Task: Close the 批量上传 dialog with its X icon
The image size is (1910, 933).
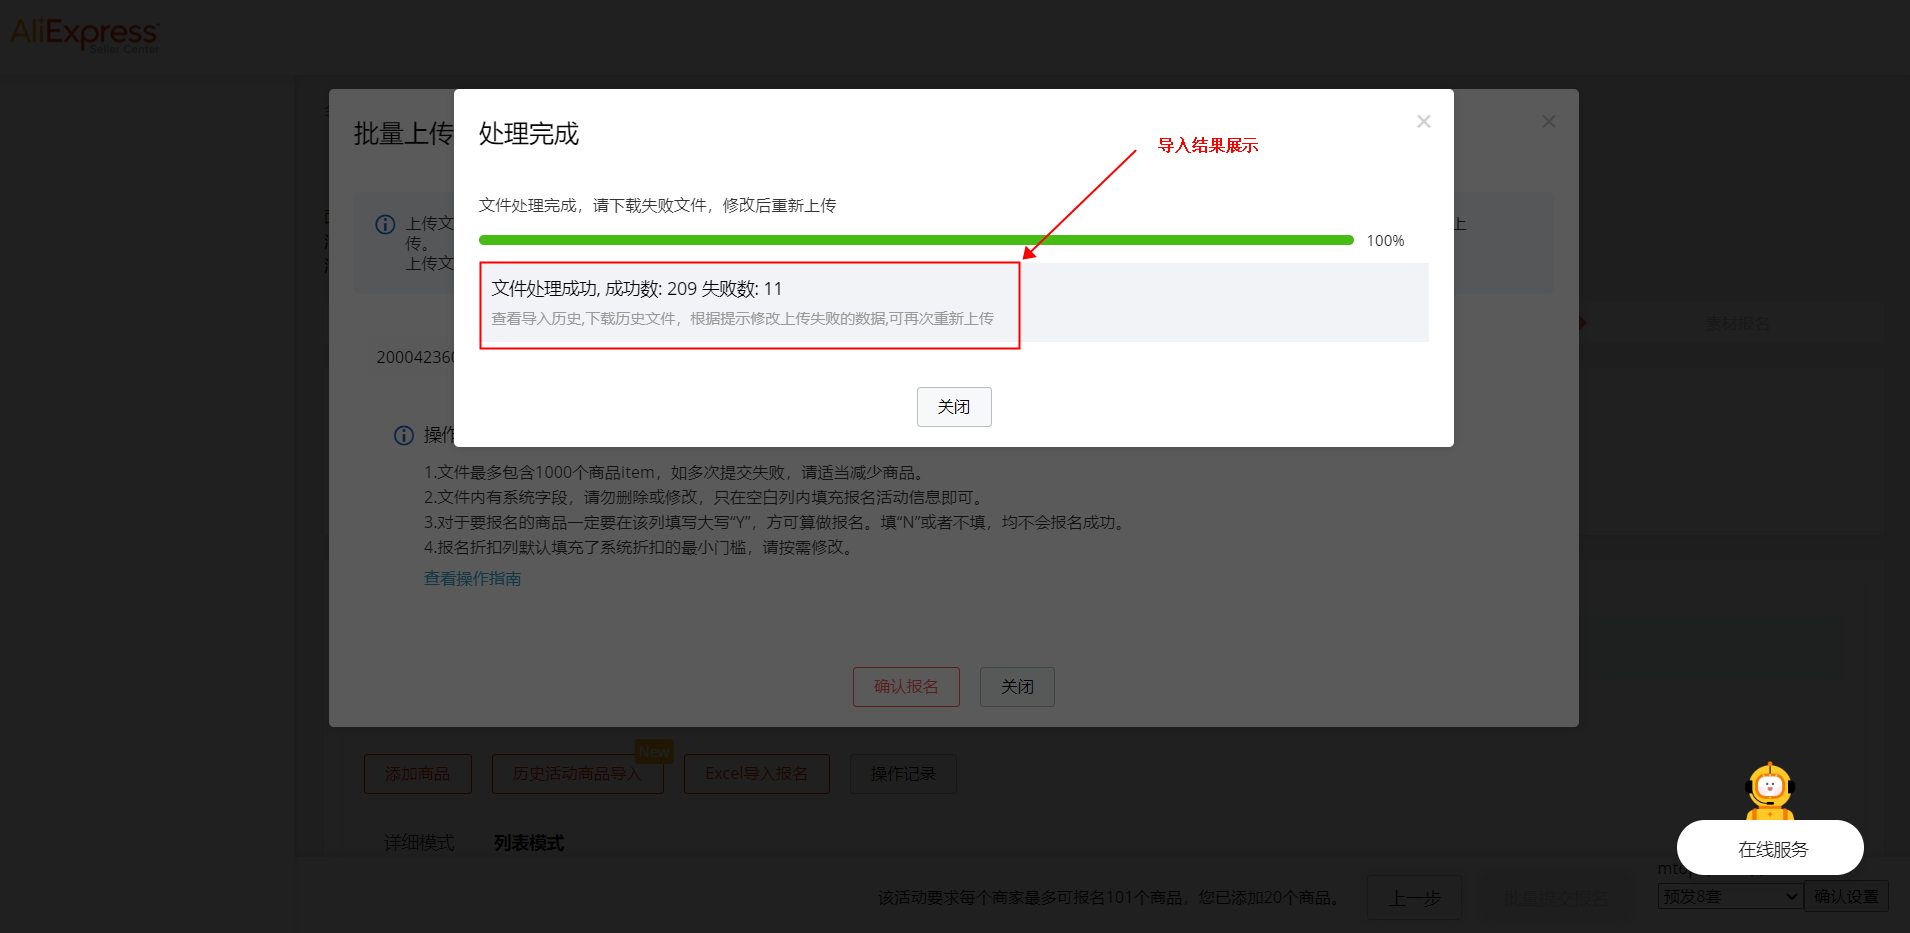Action: (1548, 121)
